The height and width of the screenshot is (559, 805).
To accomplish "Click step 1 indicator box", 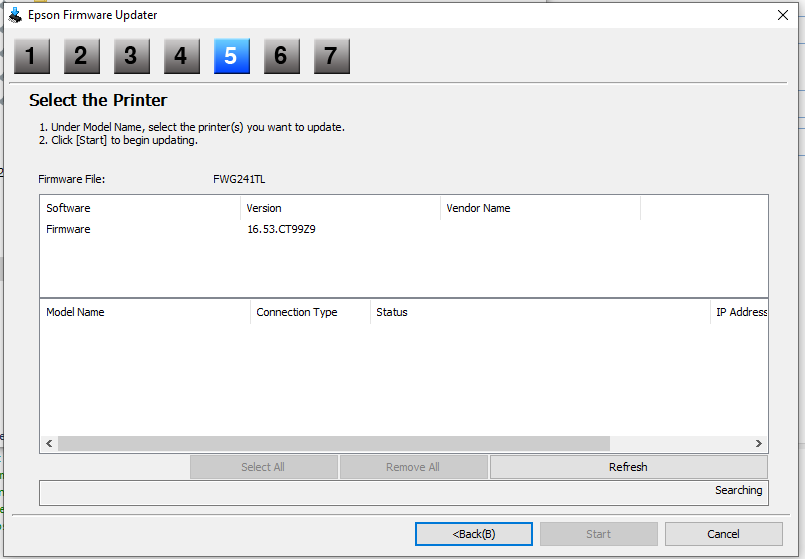I will coord(32,56).
